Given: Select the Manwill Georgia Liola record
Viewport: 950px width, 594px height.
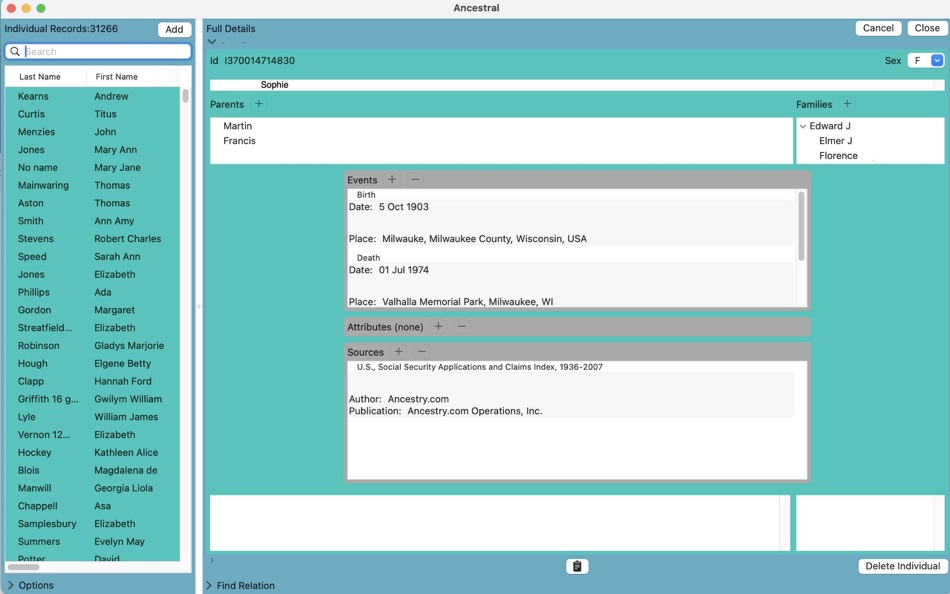Looking at the screenshot, I should tap(93, 488).
